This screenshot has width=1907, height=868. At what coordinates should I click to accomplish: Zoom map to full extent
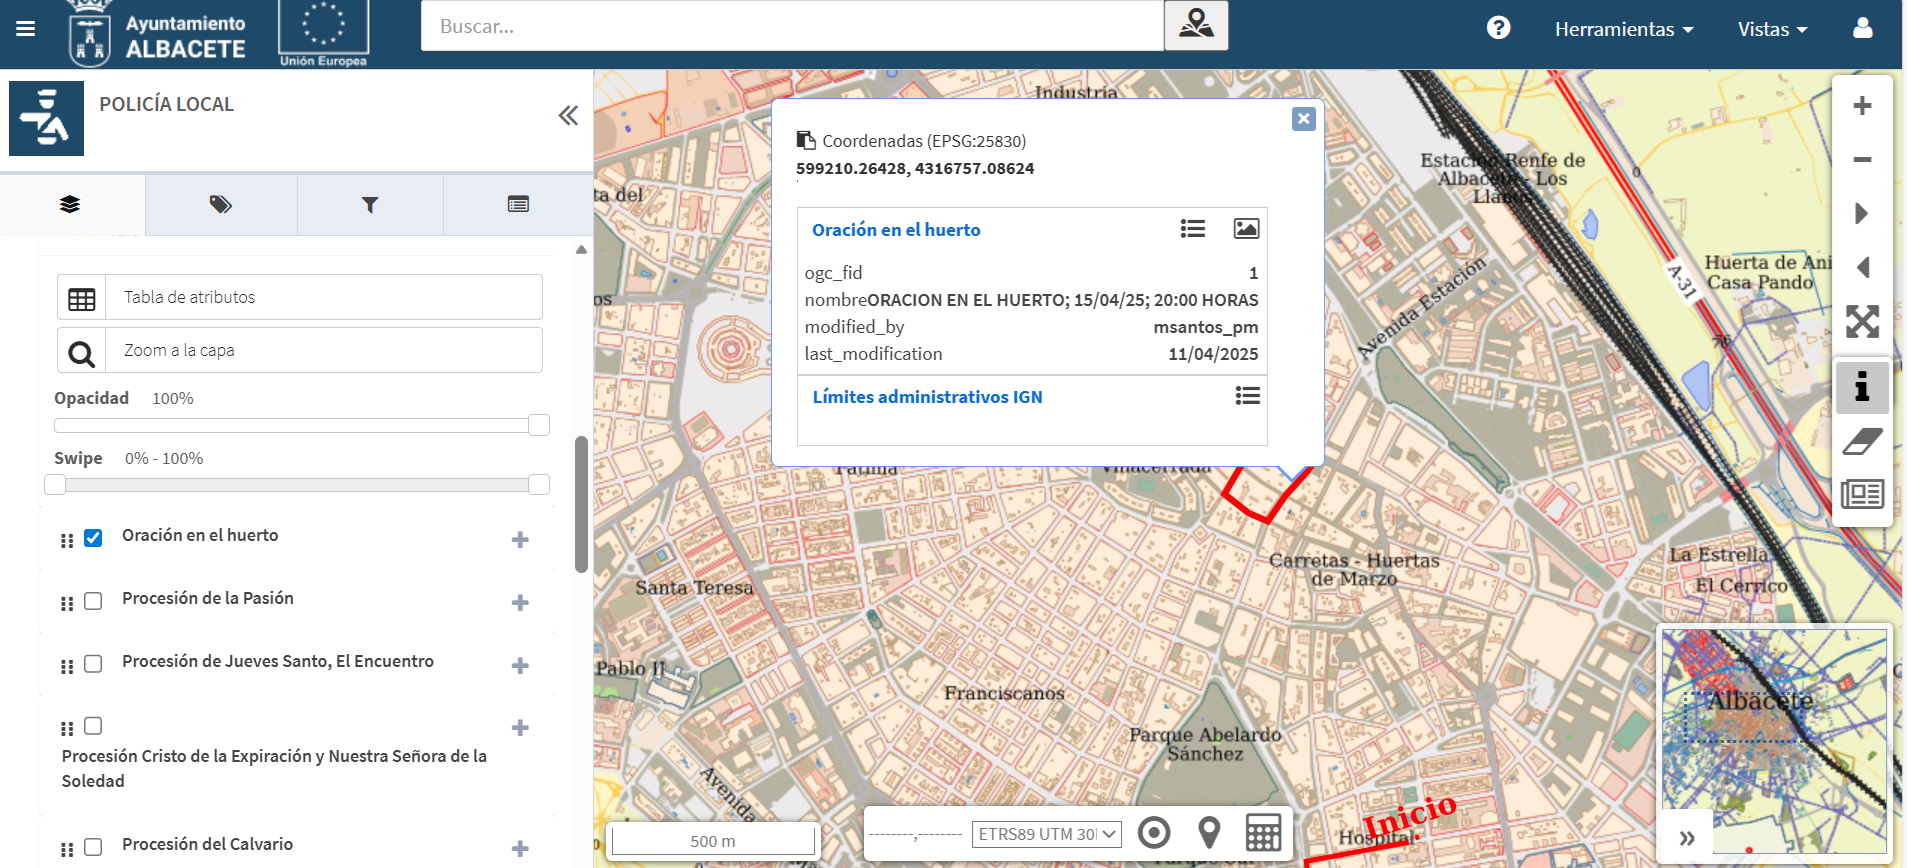click(1862, 322)
